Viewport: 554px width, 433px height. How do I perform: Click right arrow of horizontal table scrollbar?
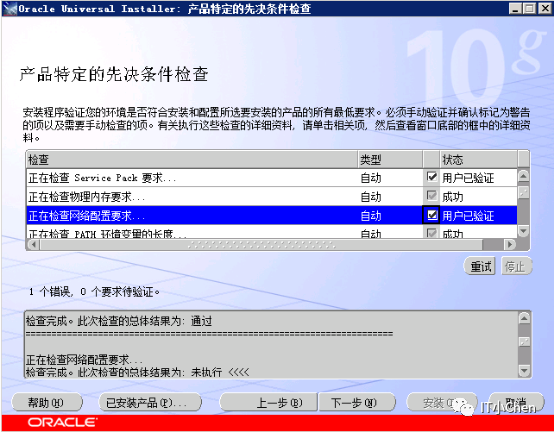pyautogui.click(x=509, y=244)
